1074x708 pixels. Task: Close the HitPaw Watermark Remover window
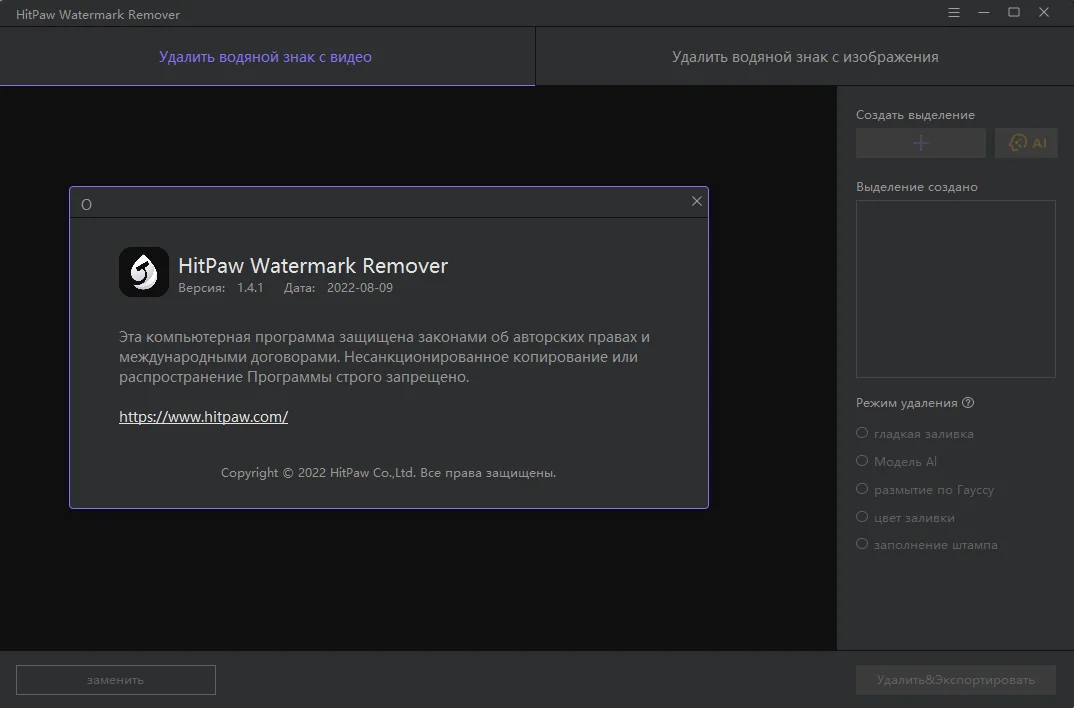pyautogui.click(x=1044, y=12)
